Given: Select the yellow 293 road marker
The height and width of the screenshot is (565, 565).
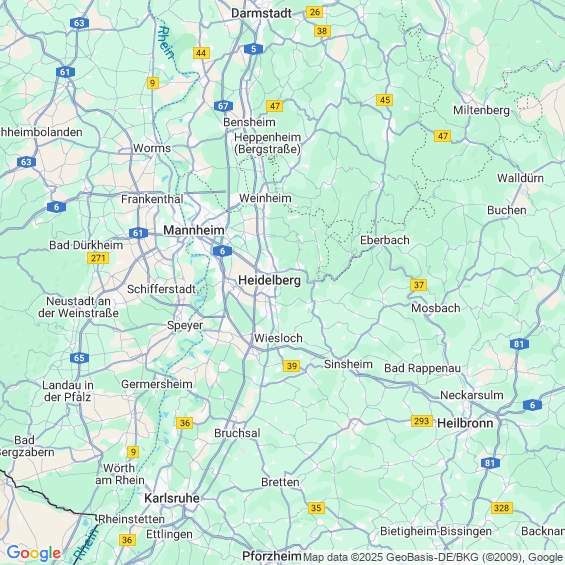Looking at the screenshot, I should click(x=422, y=421).
